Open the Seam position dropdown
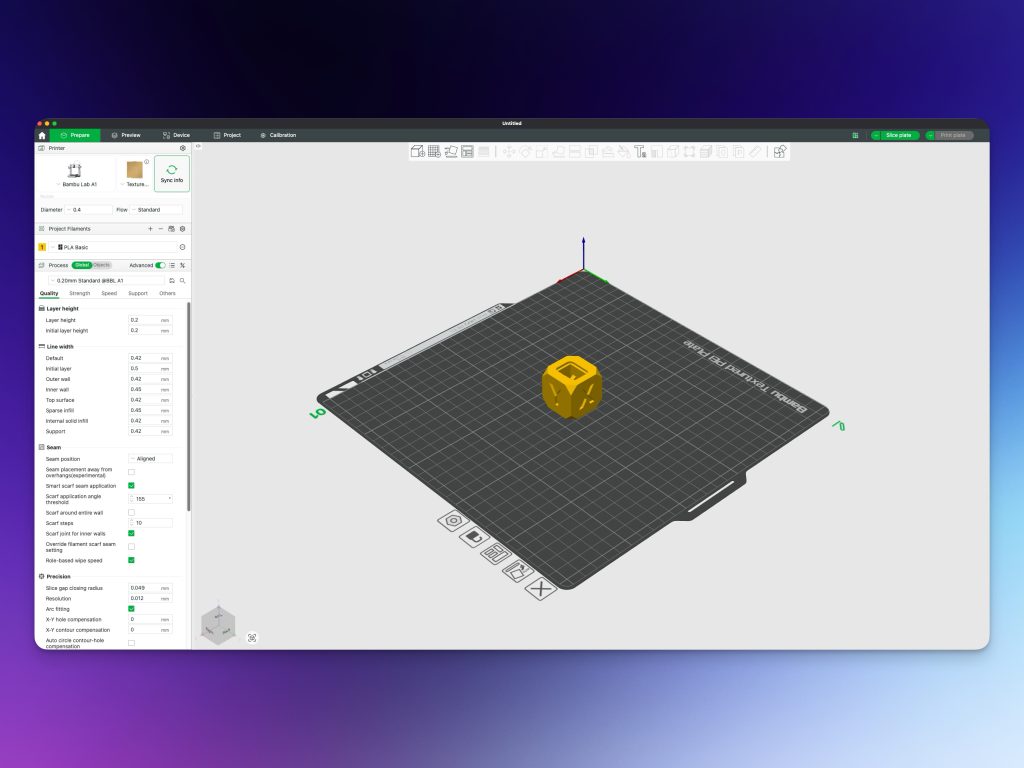Screen dimensions: 1024x768 click(150, 459)
